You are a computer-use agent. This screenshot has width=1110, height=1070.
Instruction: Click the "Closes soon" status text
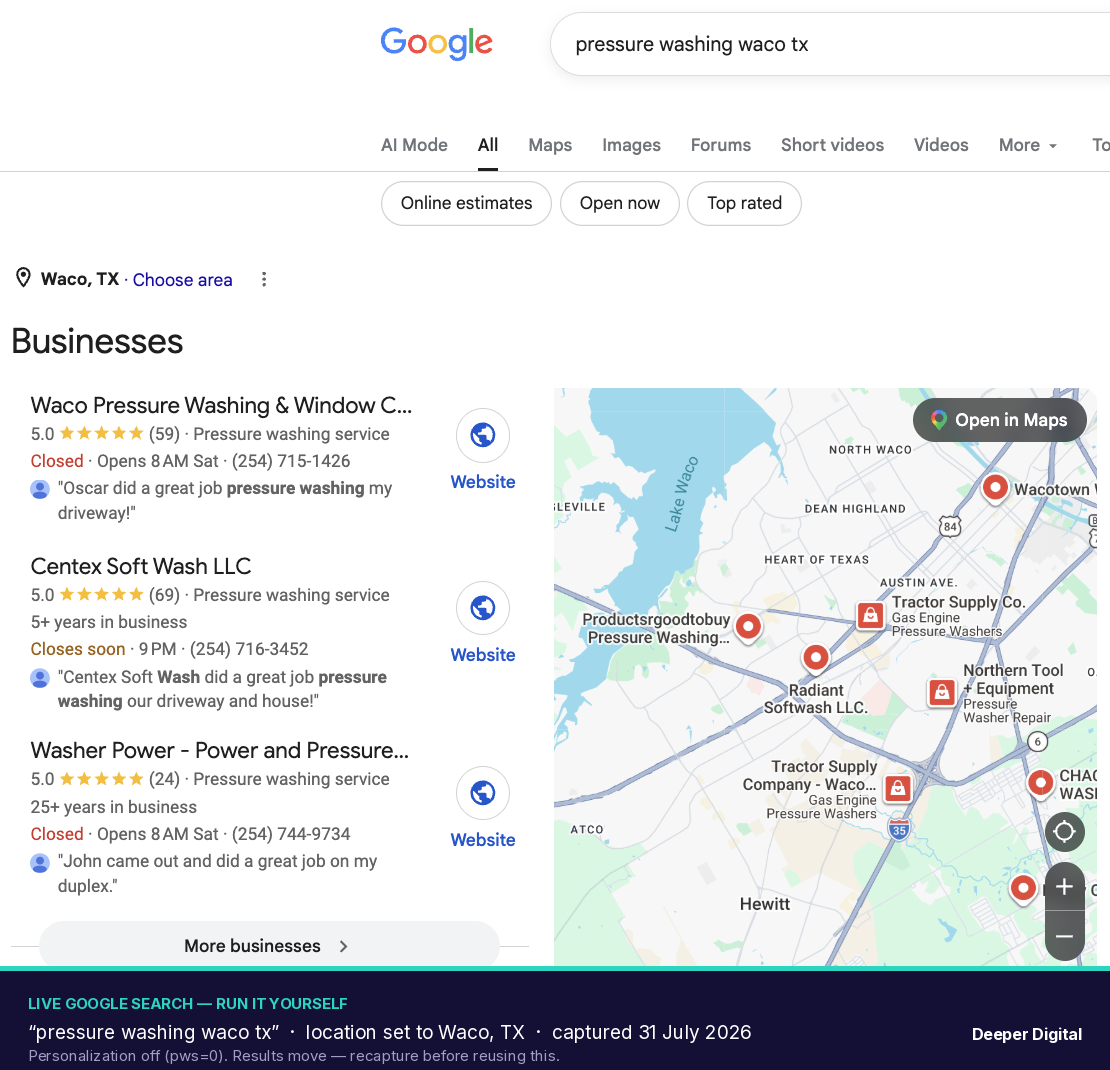[78, 649]
